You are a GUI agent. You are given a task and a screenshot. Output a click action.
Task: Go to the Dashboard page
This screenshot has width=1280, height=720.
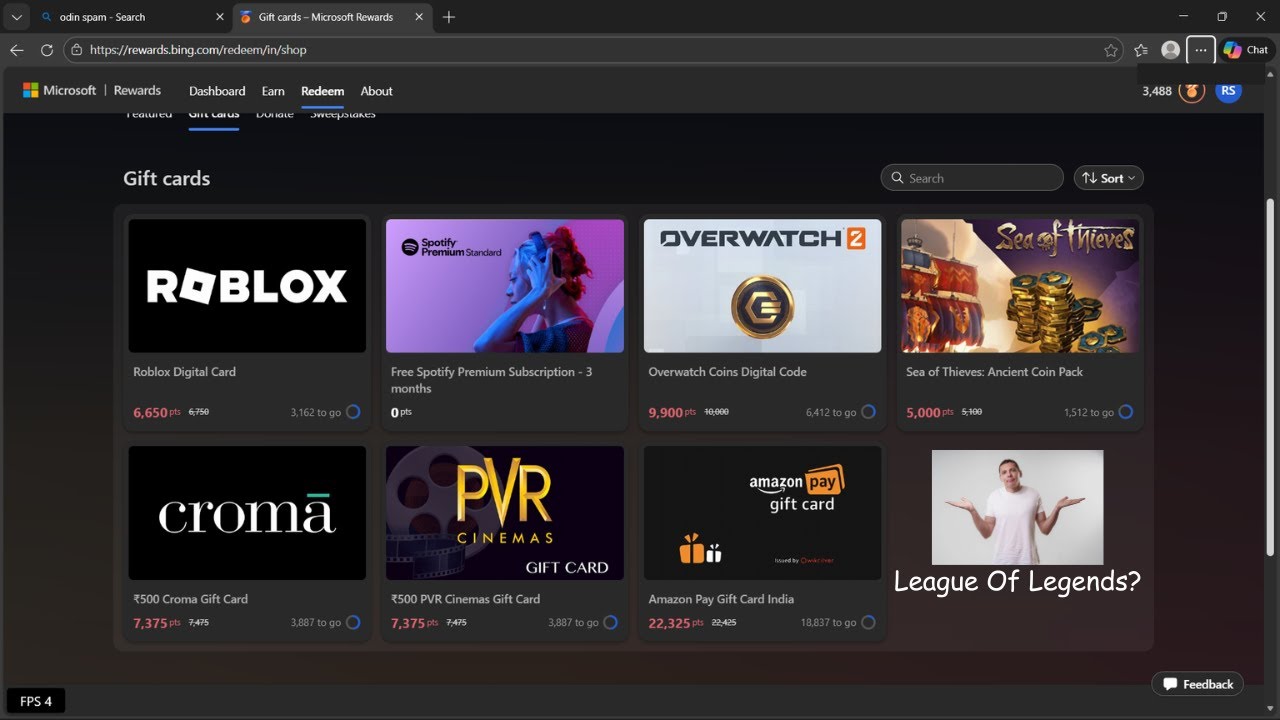(x=217, y=91)
